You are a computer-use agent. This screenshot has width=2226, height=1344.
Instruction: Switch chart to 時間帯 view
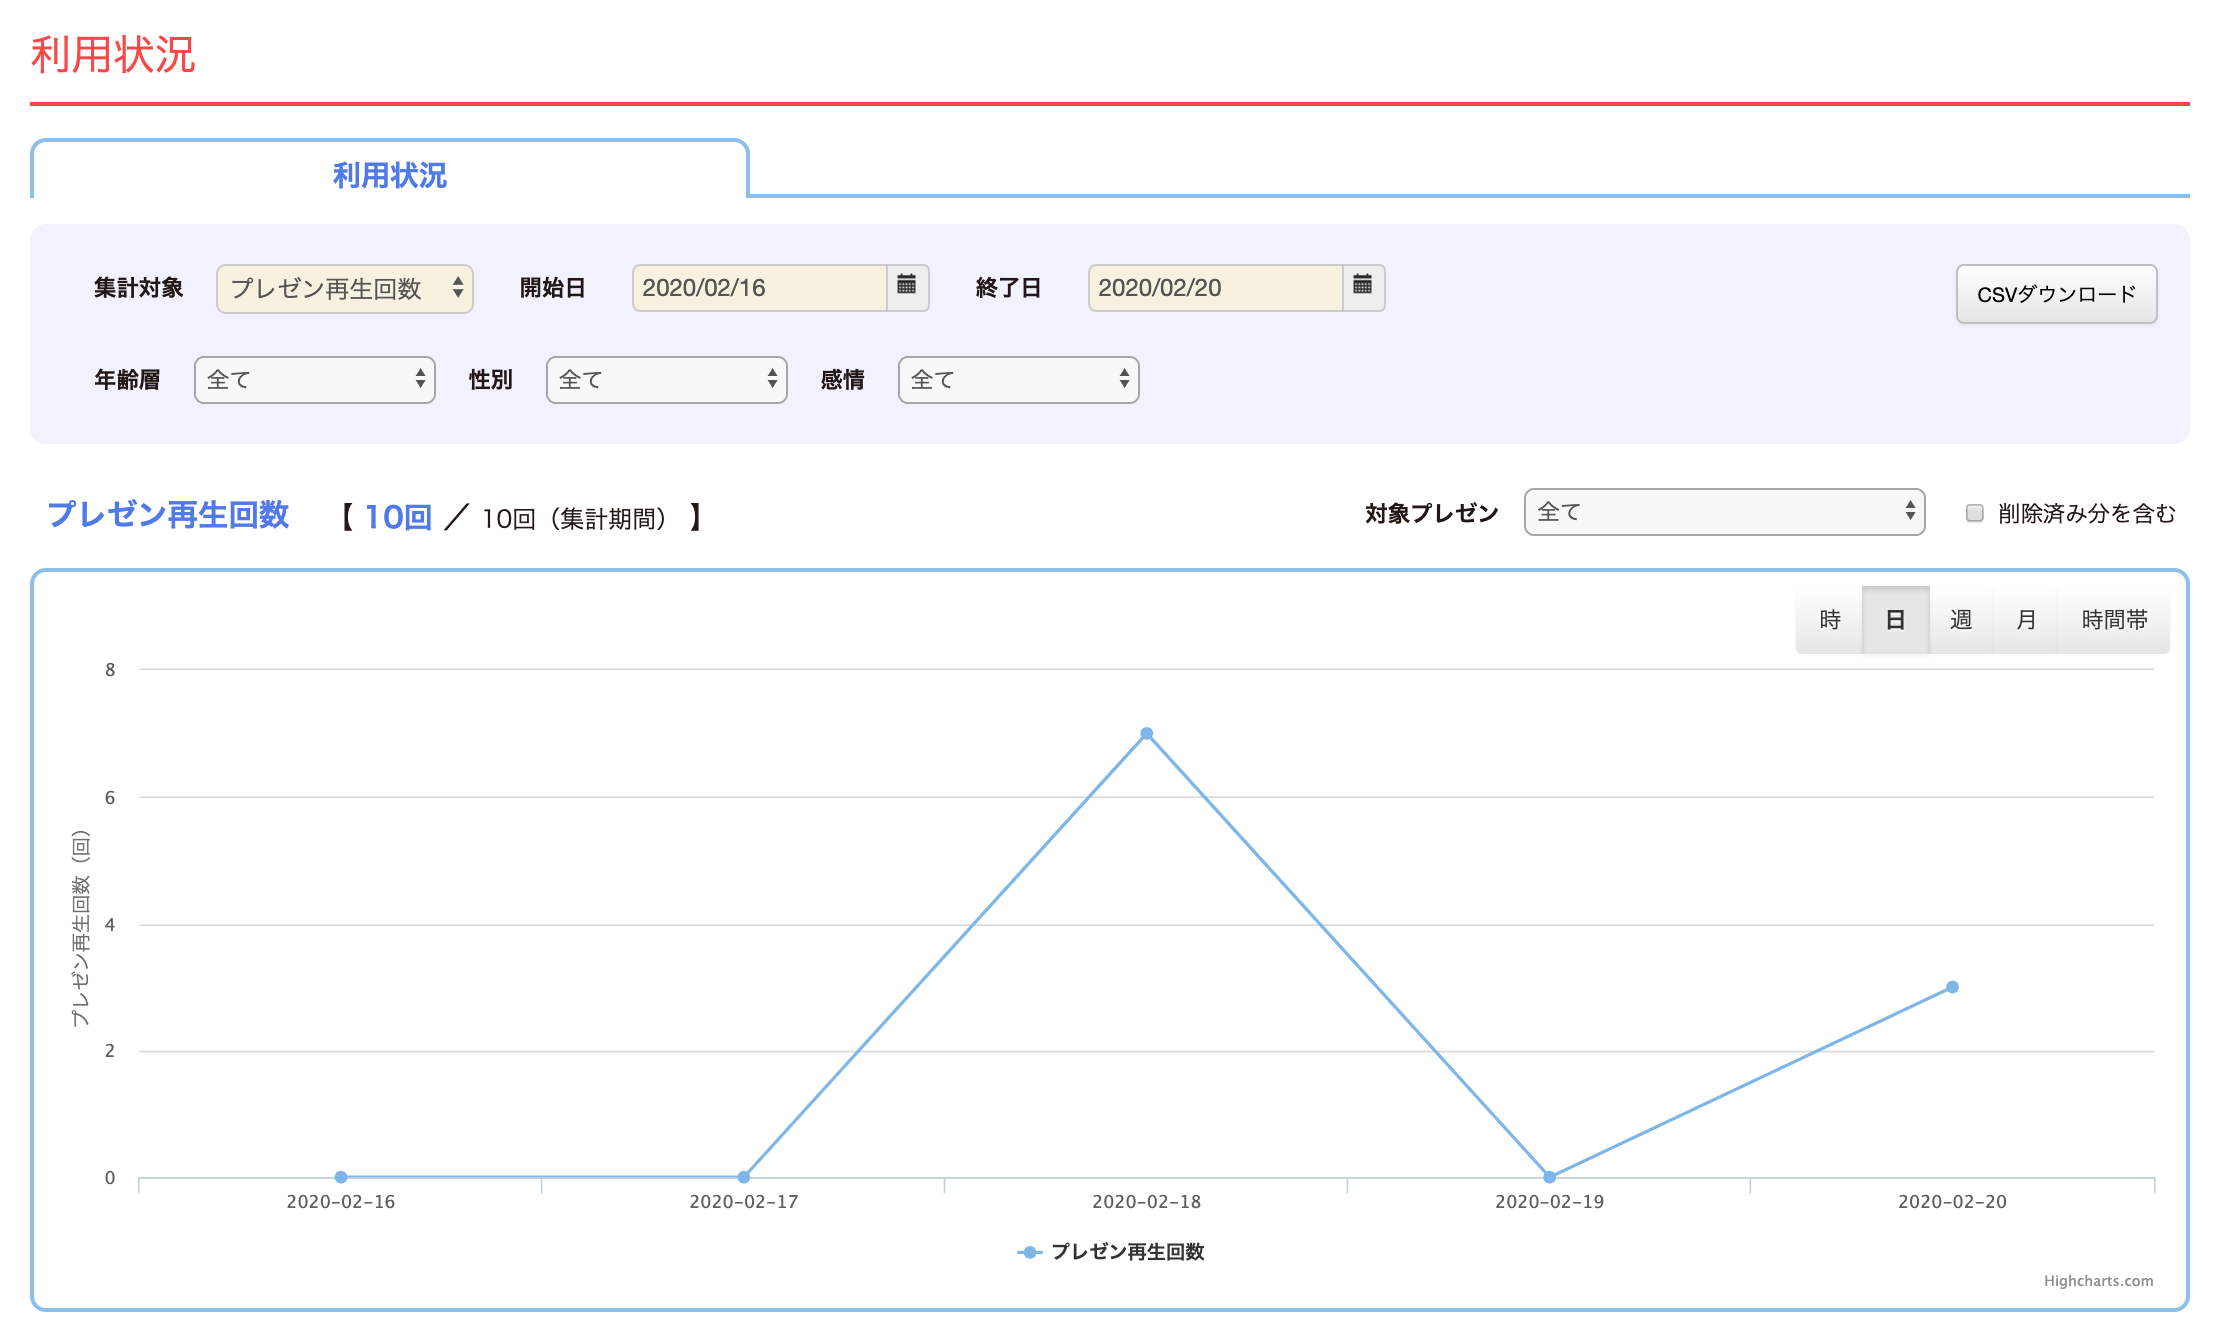[x=2114, y=620]
